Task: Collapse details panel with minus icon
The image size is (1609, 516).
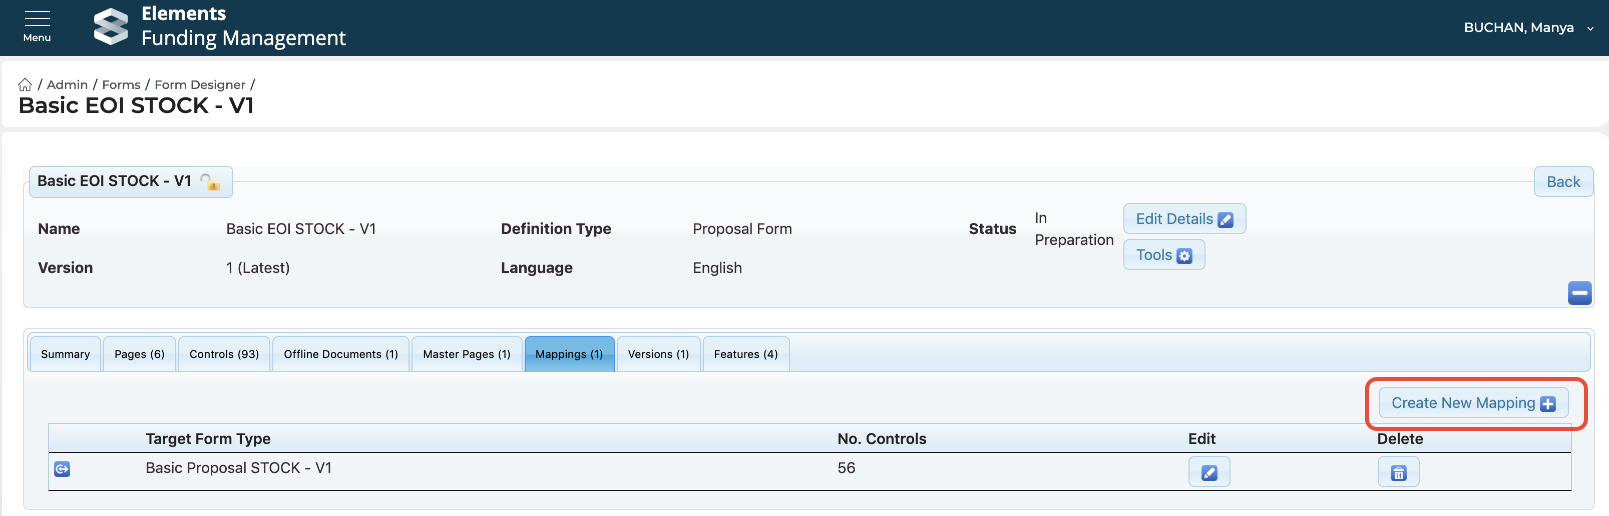Action: pyautogui.click(x=1579, y=293)
